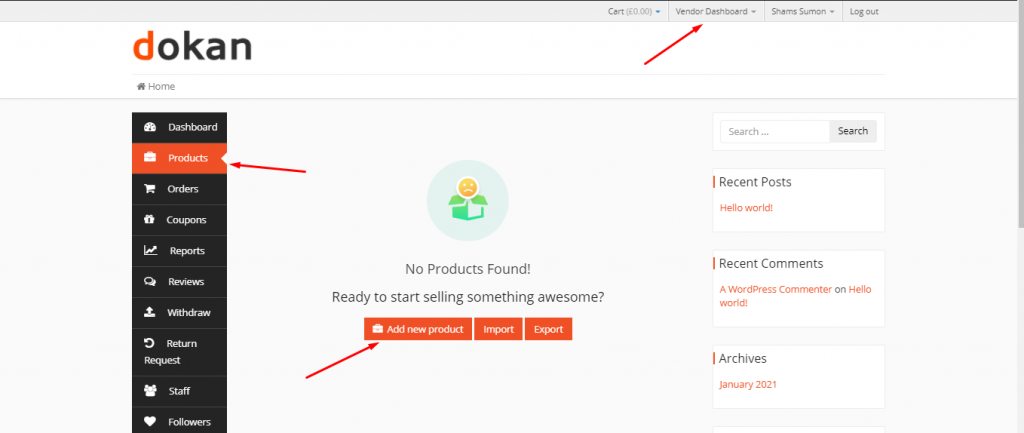Click the Import button
The height and width of the screenshot is (433, 1024).
click(498, 329)
